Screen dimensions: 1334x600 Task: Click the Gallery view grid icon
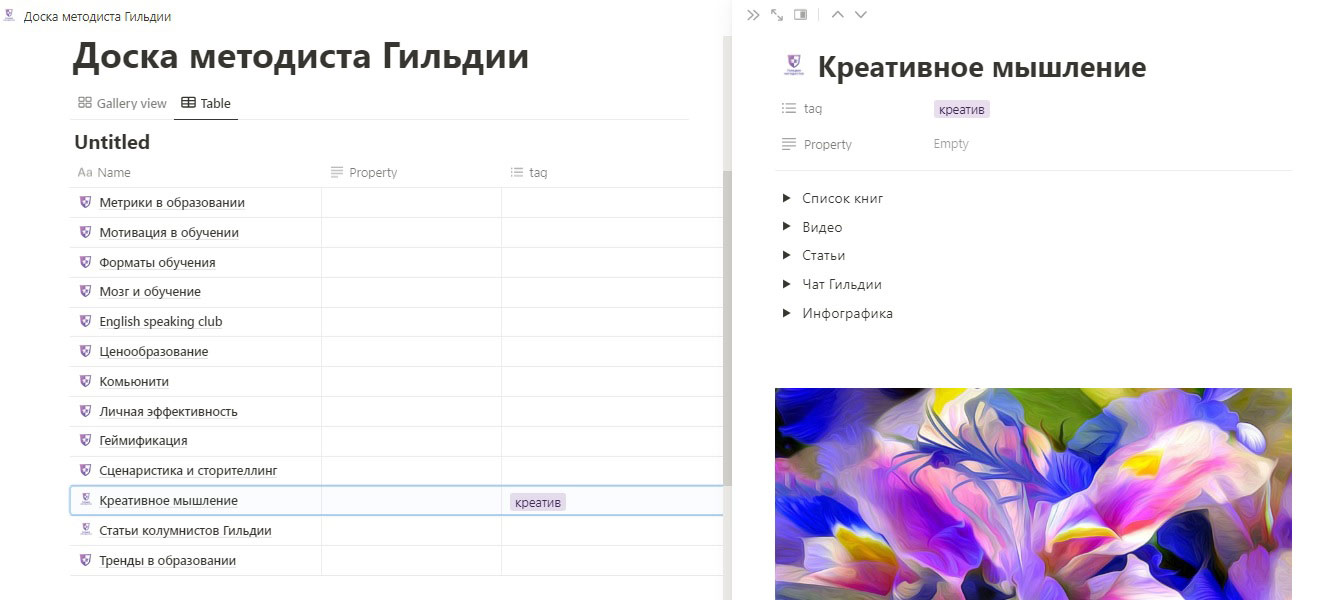[x=84, y=103]
